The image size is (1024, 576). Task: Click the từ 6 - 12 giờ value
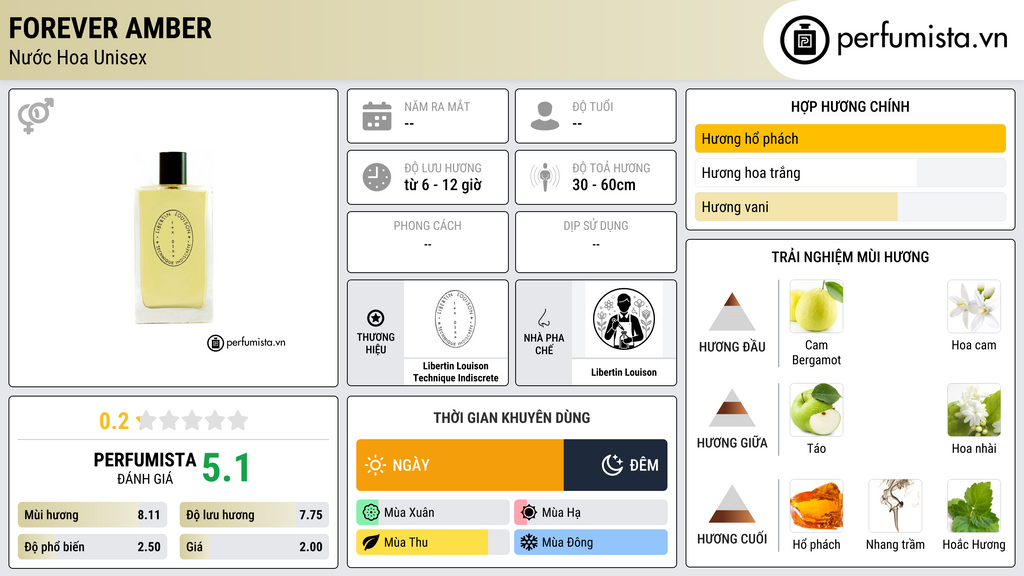coord(443,185)
